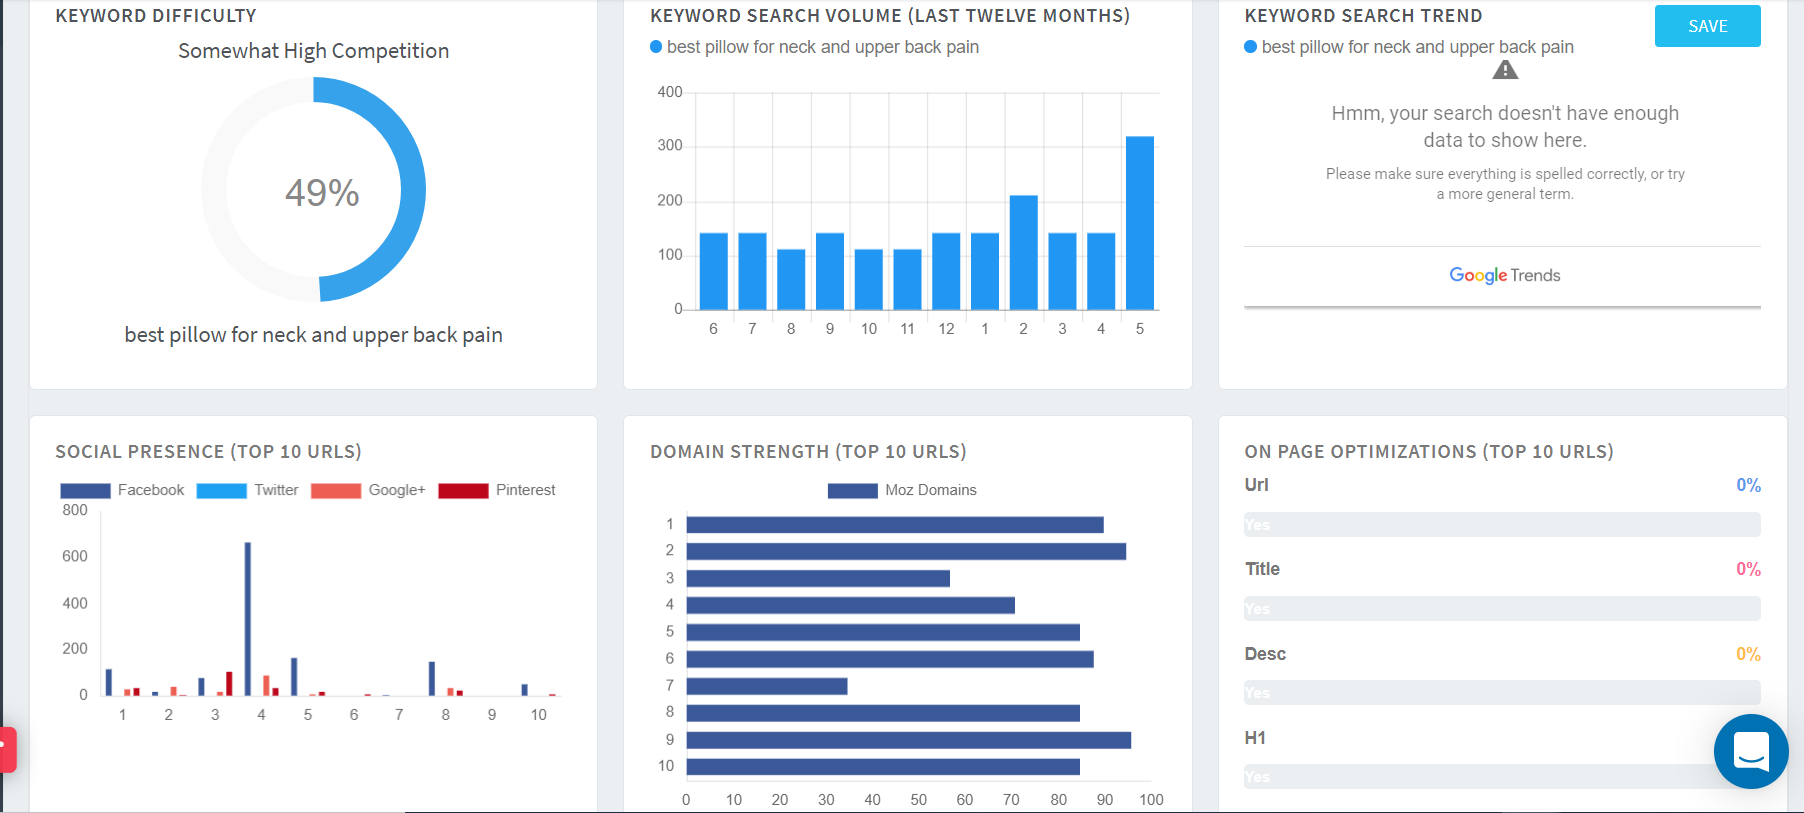Select Moz Domains bar for URL 3
The width and height of the screenshot is (1804, 813).
(x=818, y=578)
